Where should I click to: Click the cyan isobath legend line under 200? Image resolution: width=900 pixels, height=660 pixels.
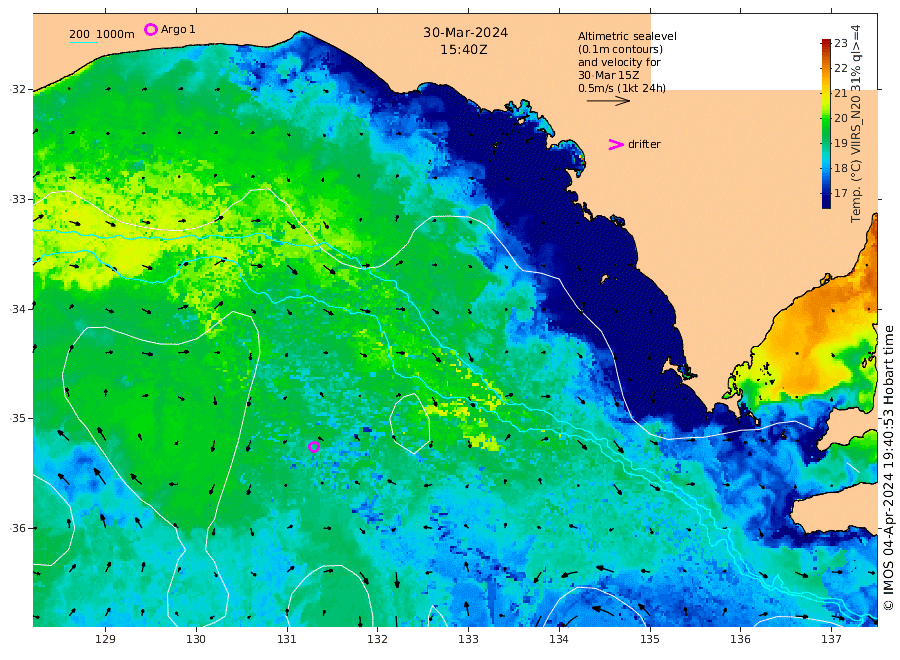[x=83, y=42]
